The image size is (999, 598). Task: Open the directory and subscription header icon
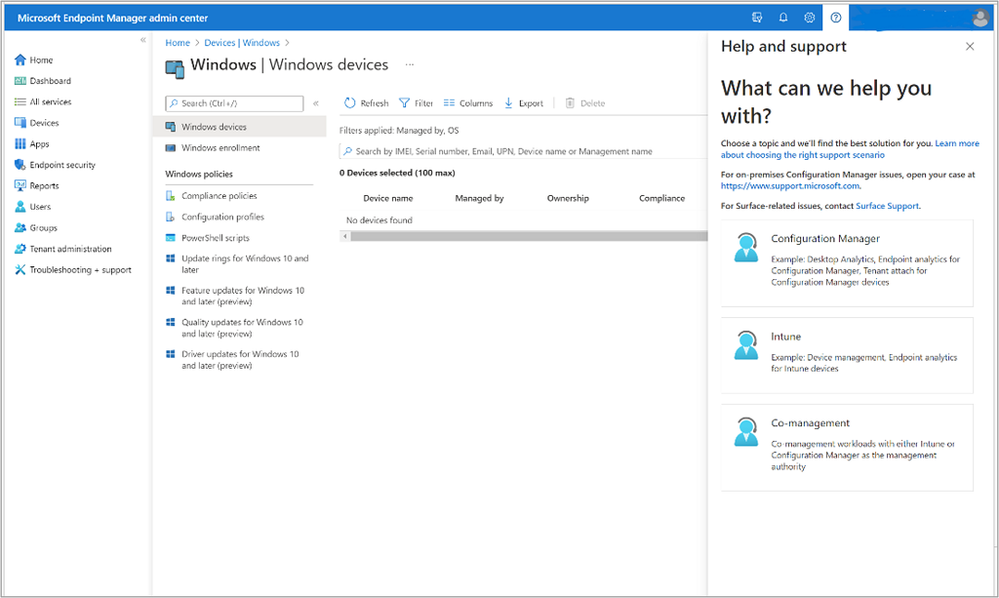[757, 18]
